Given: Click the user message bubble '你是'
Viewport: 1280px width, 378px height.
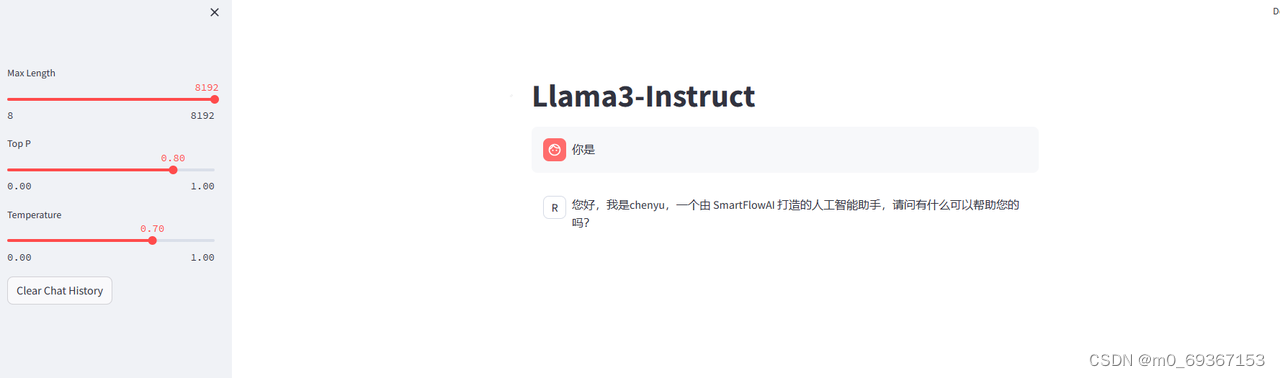Looking at the screenshot, I should pyautogui.click(x=785, y=150).
